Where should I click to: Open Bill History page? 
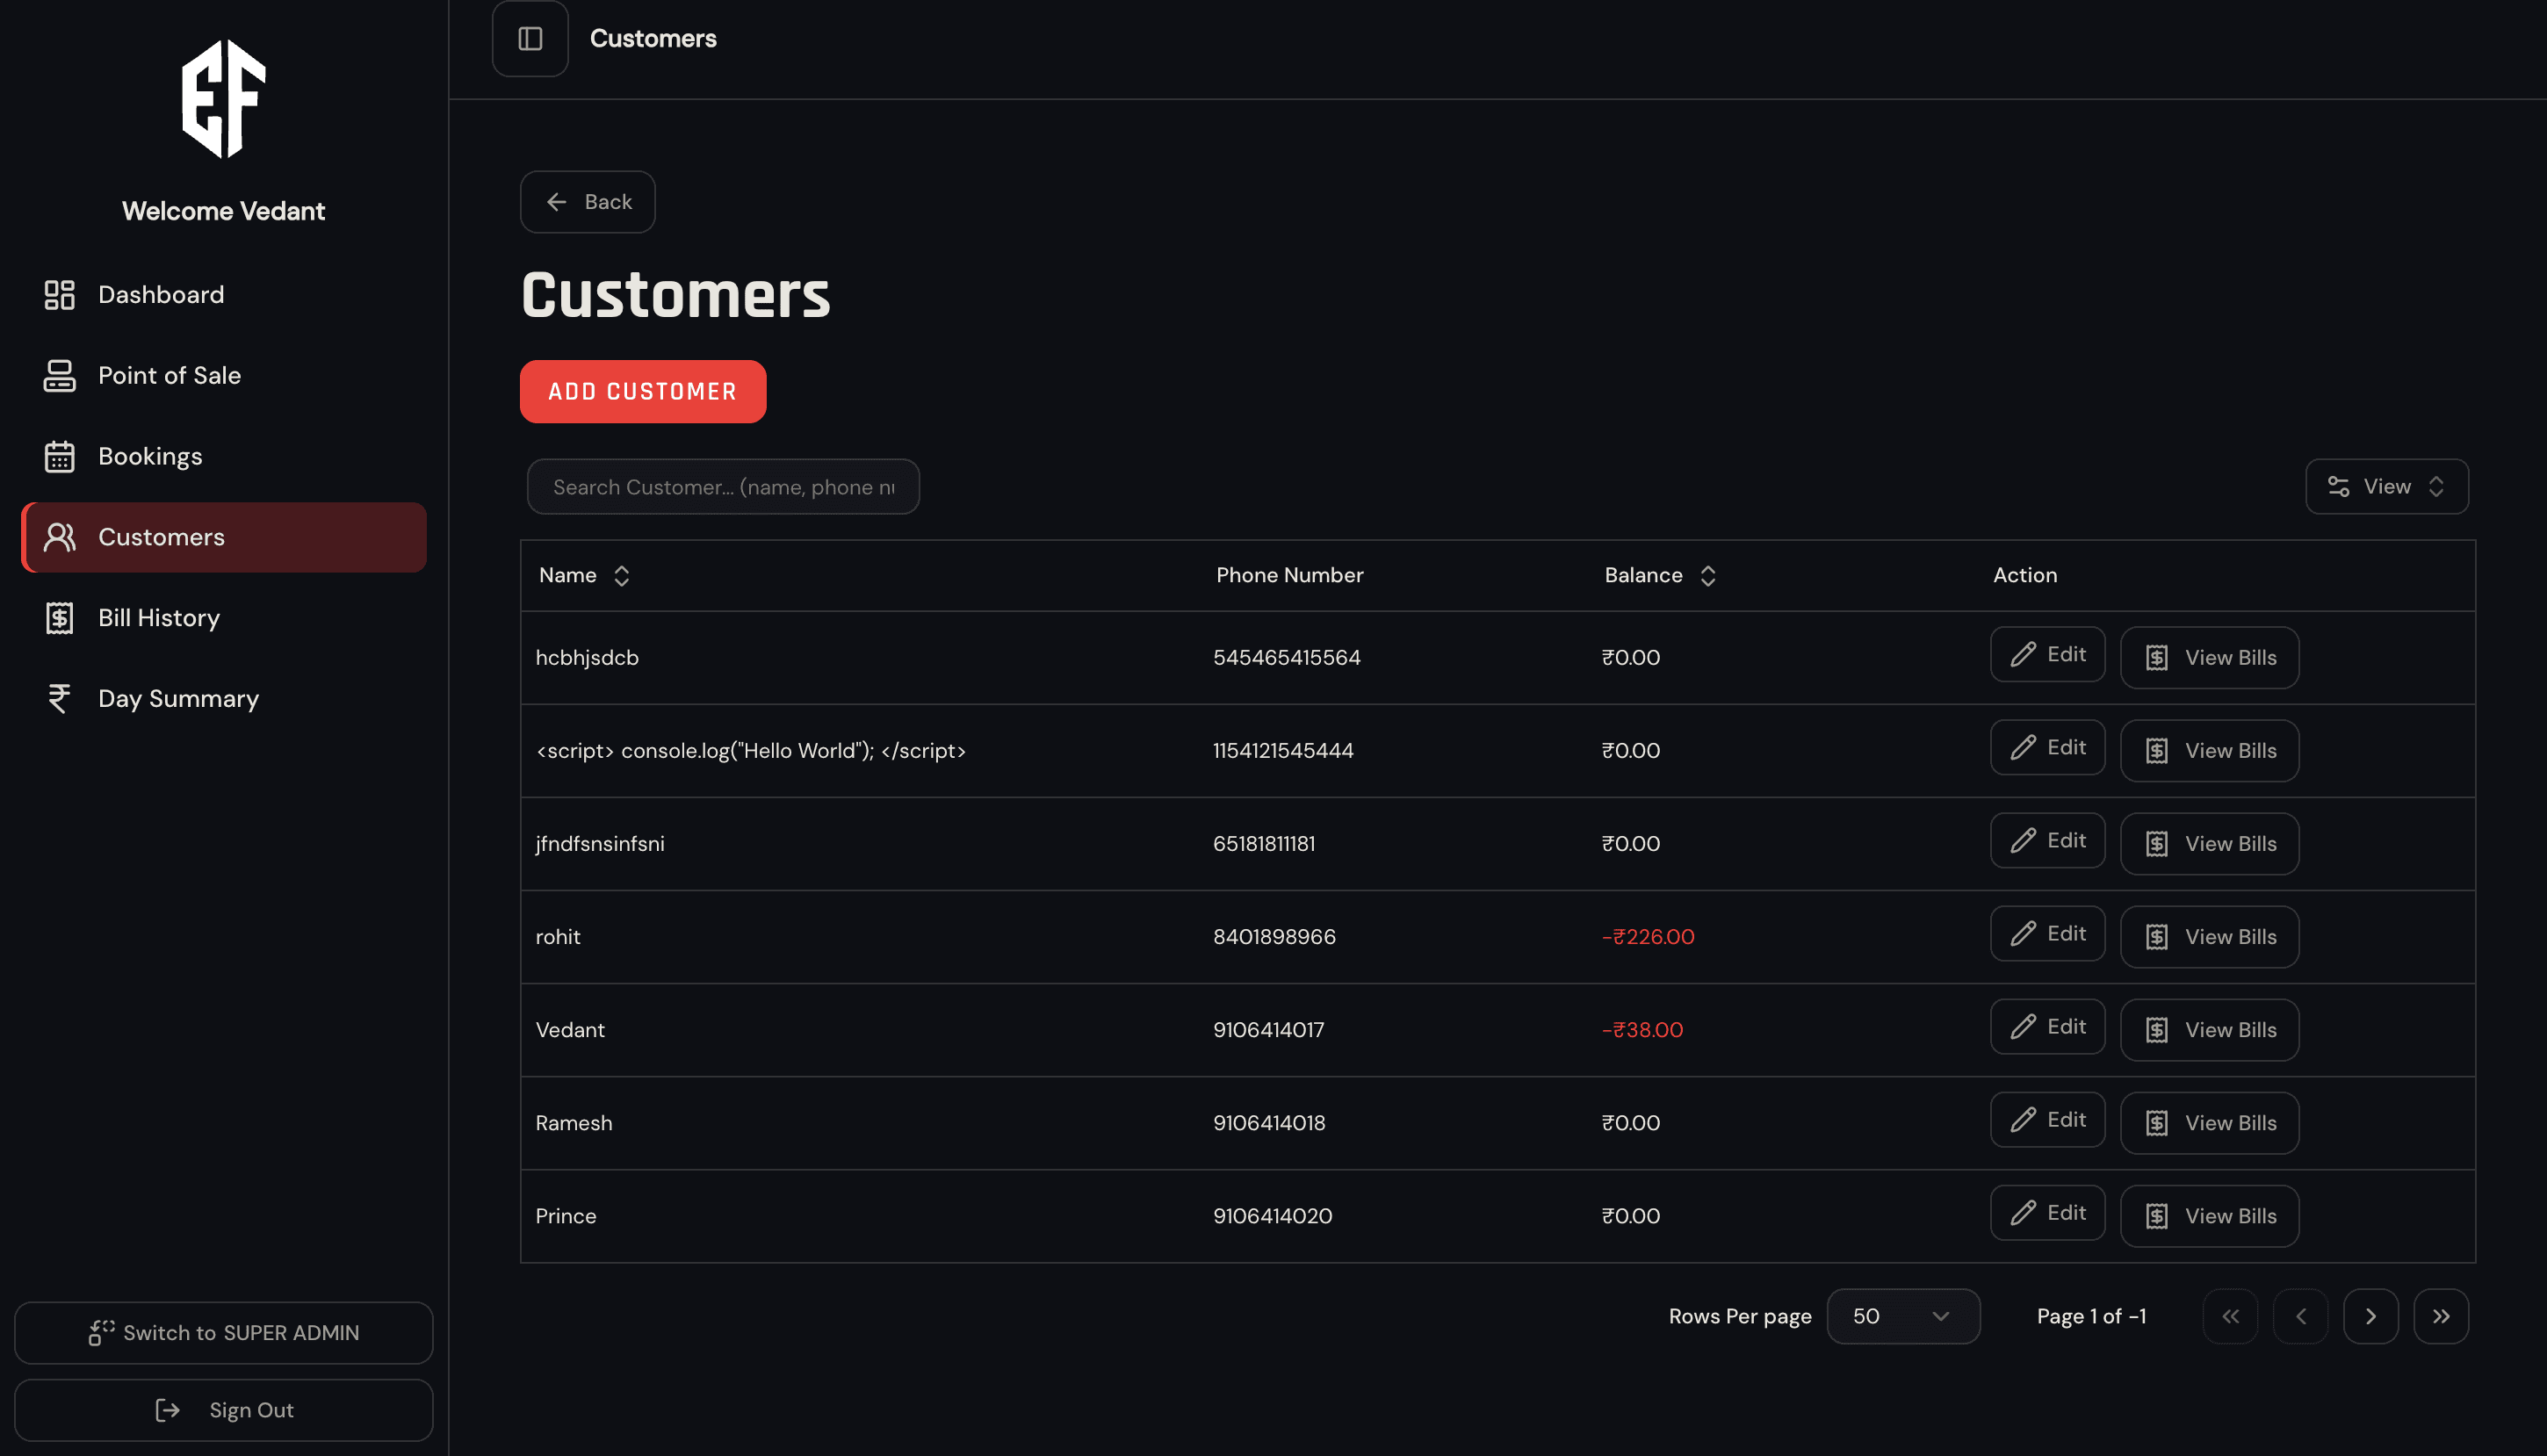224,618
